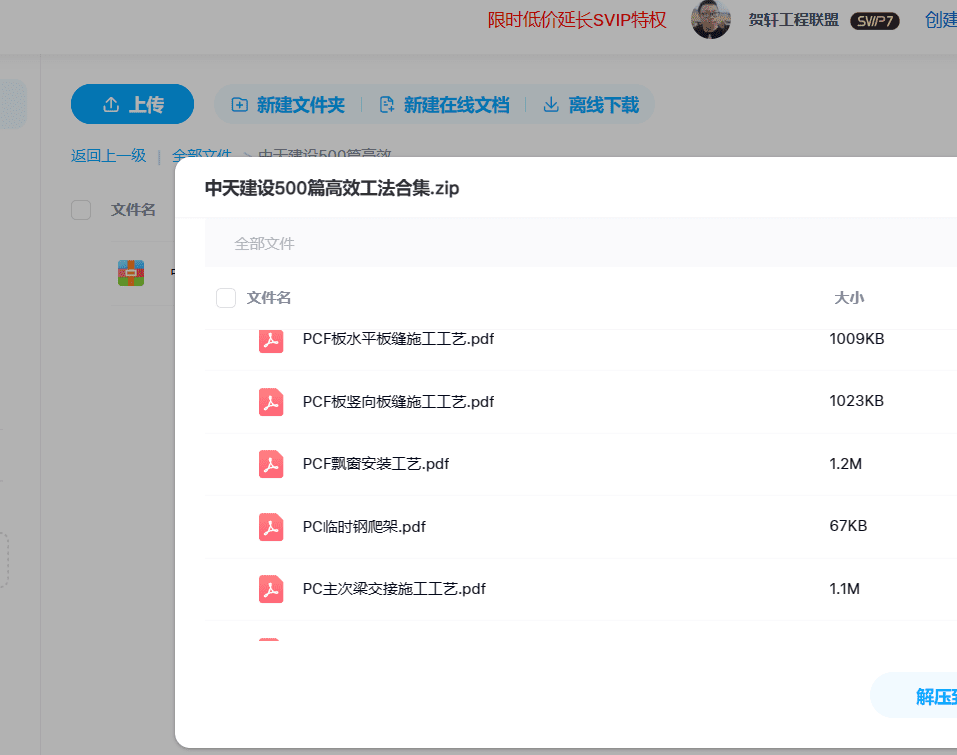The image size is (957, 755).
Task: Select file PC主次梁交接施工工艺.pdf
Action: click(394, 589)
